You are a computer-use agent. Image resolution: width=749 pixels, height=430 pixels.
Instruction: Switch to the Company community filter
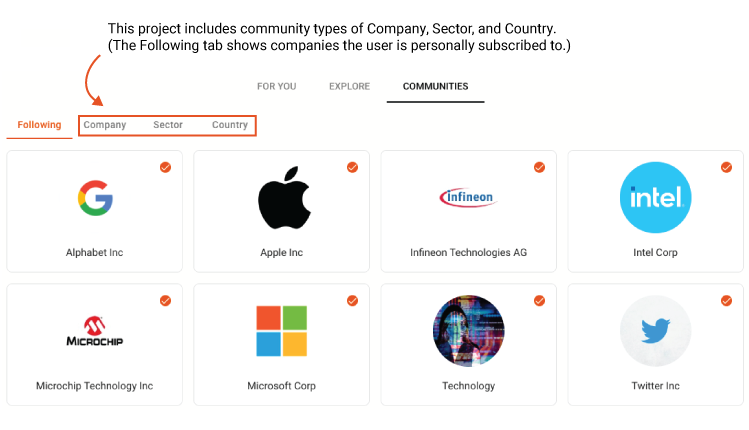tap(105, 125)
